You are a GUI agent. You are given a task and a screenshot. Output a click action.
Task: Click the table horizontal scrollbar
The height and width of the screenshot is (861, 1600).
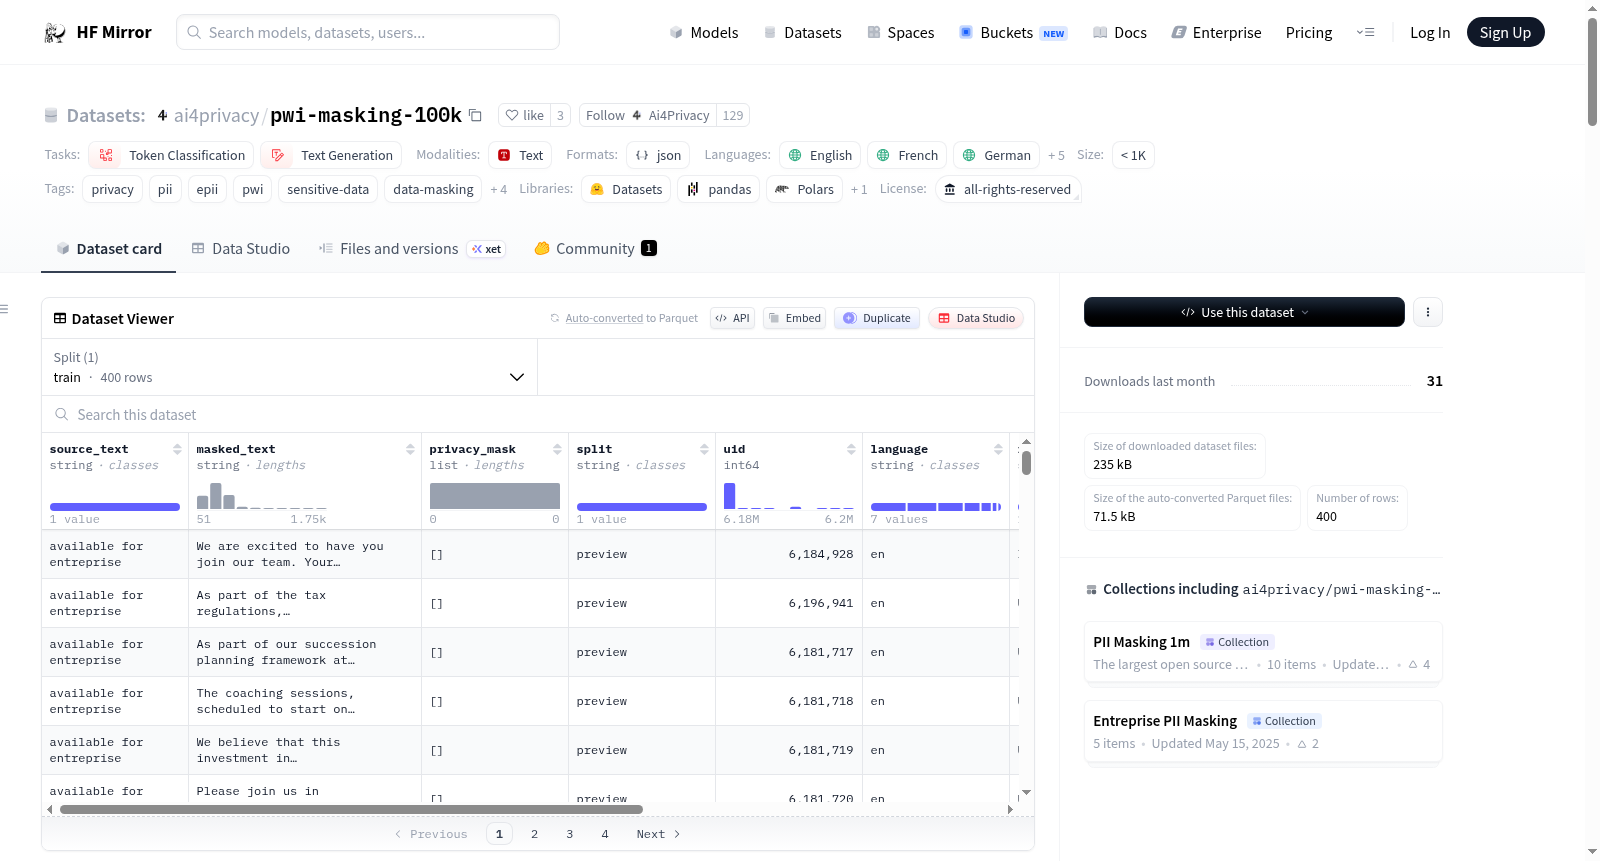tap(351, 809)
